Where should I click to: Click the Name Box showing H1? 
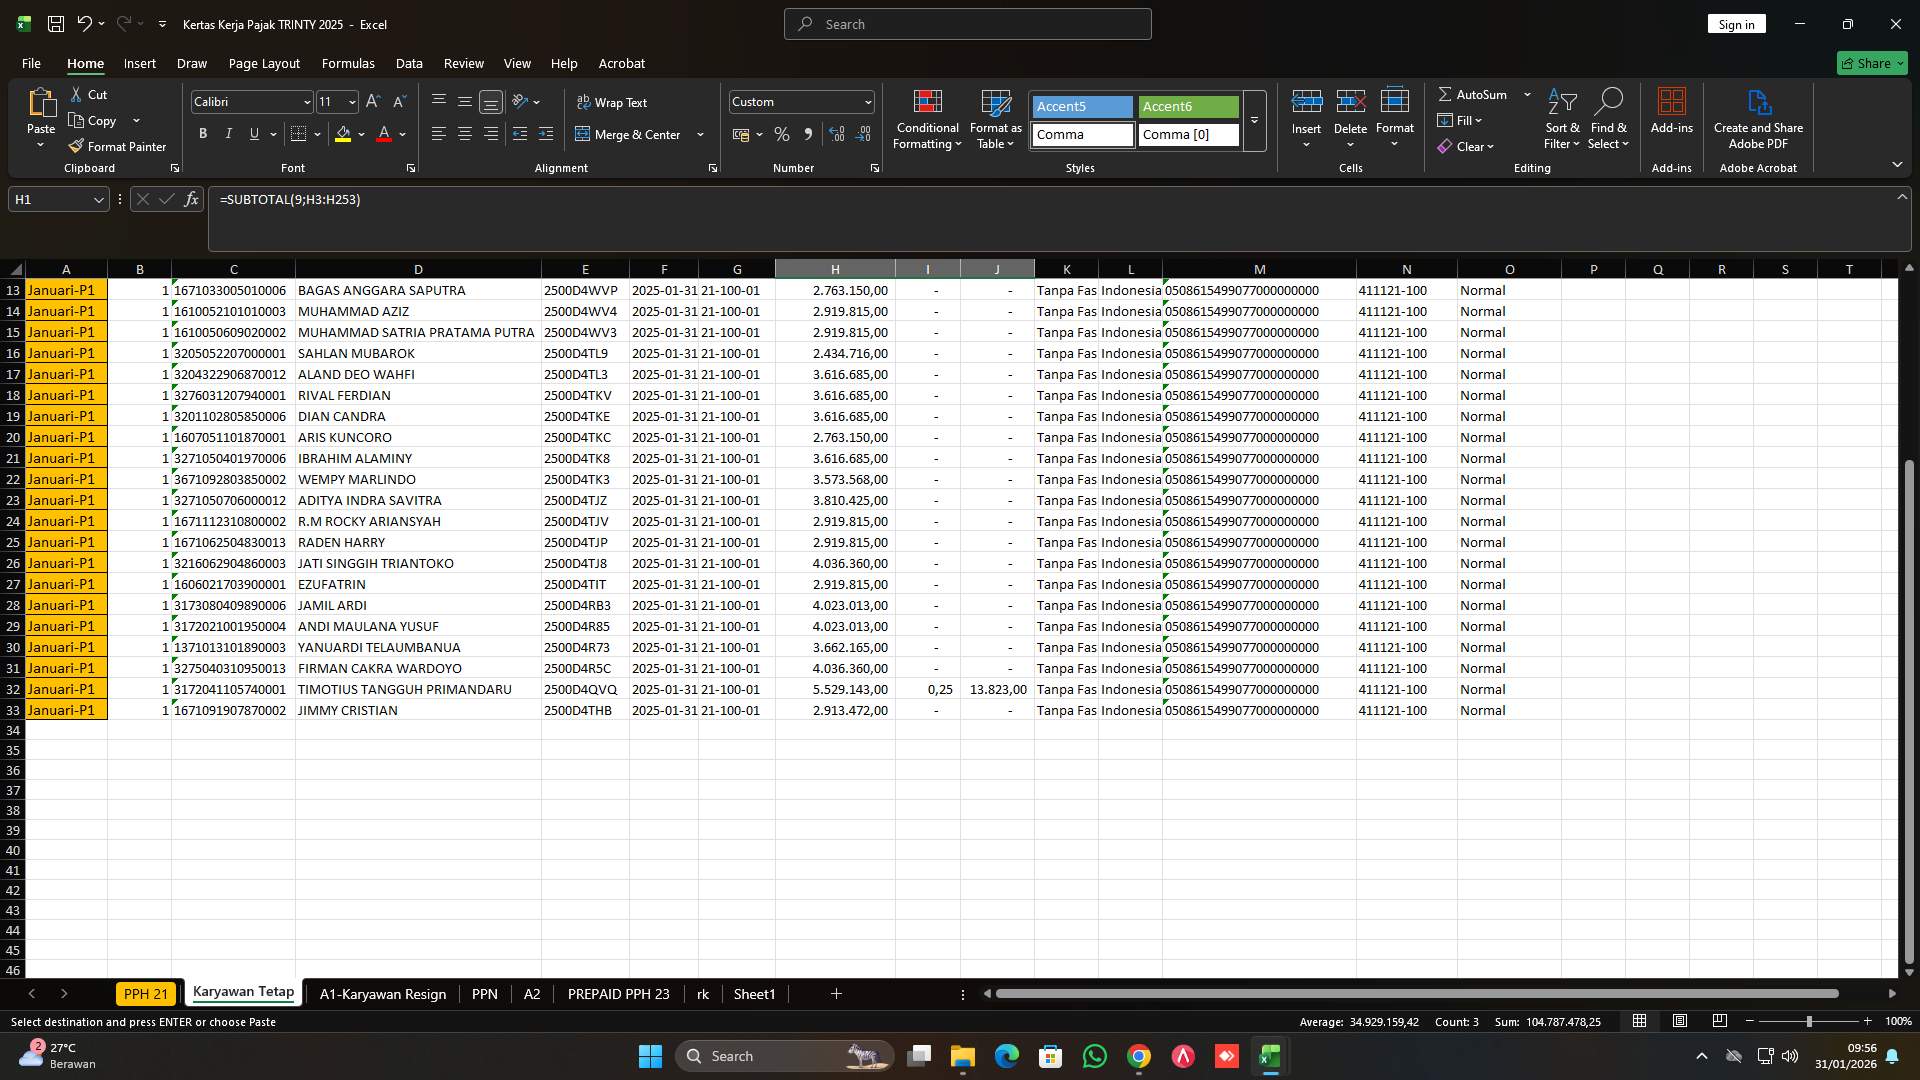tap(50, 199)
